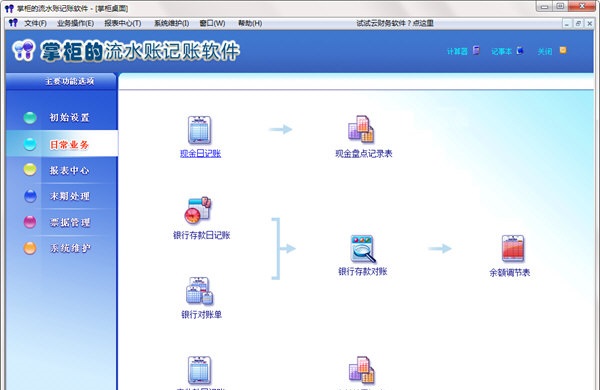The width and height of the screenshot is (600, 390).
Task: Open 系统维护 in the sidebar
Action: point(70,248)
